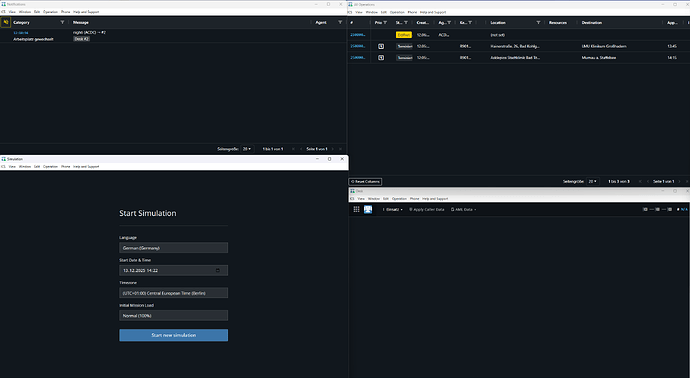The image size is (690, 378).
Task: Click Apply Caller Data in Desk
Action: point(427,210)
